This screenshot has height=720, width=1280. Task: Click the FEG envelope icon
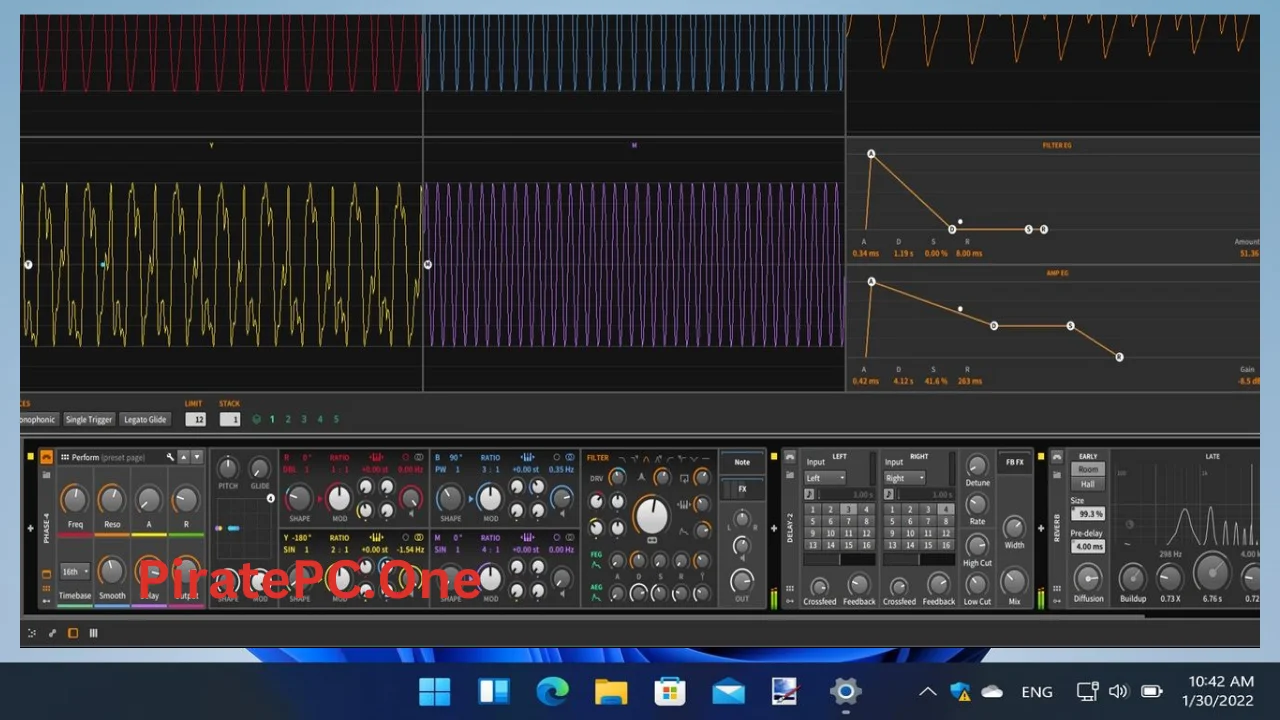click(x=596, y=565)
